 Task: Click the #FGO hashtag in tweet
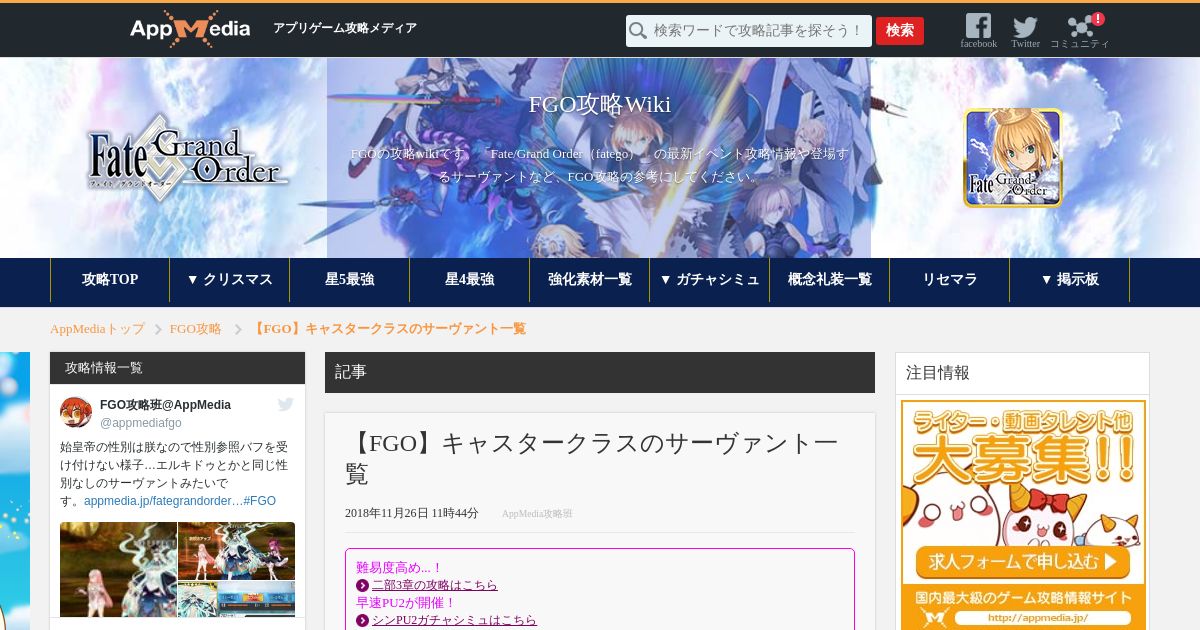tap(259, 501)
